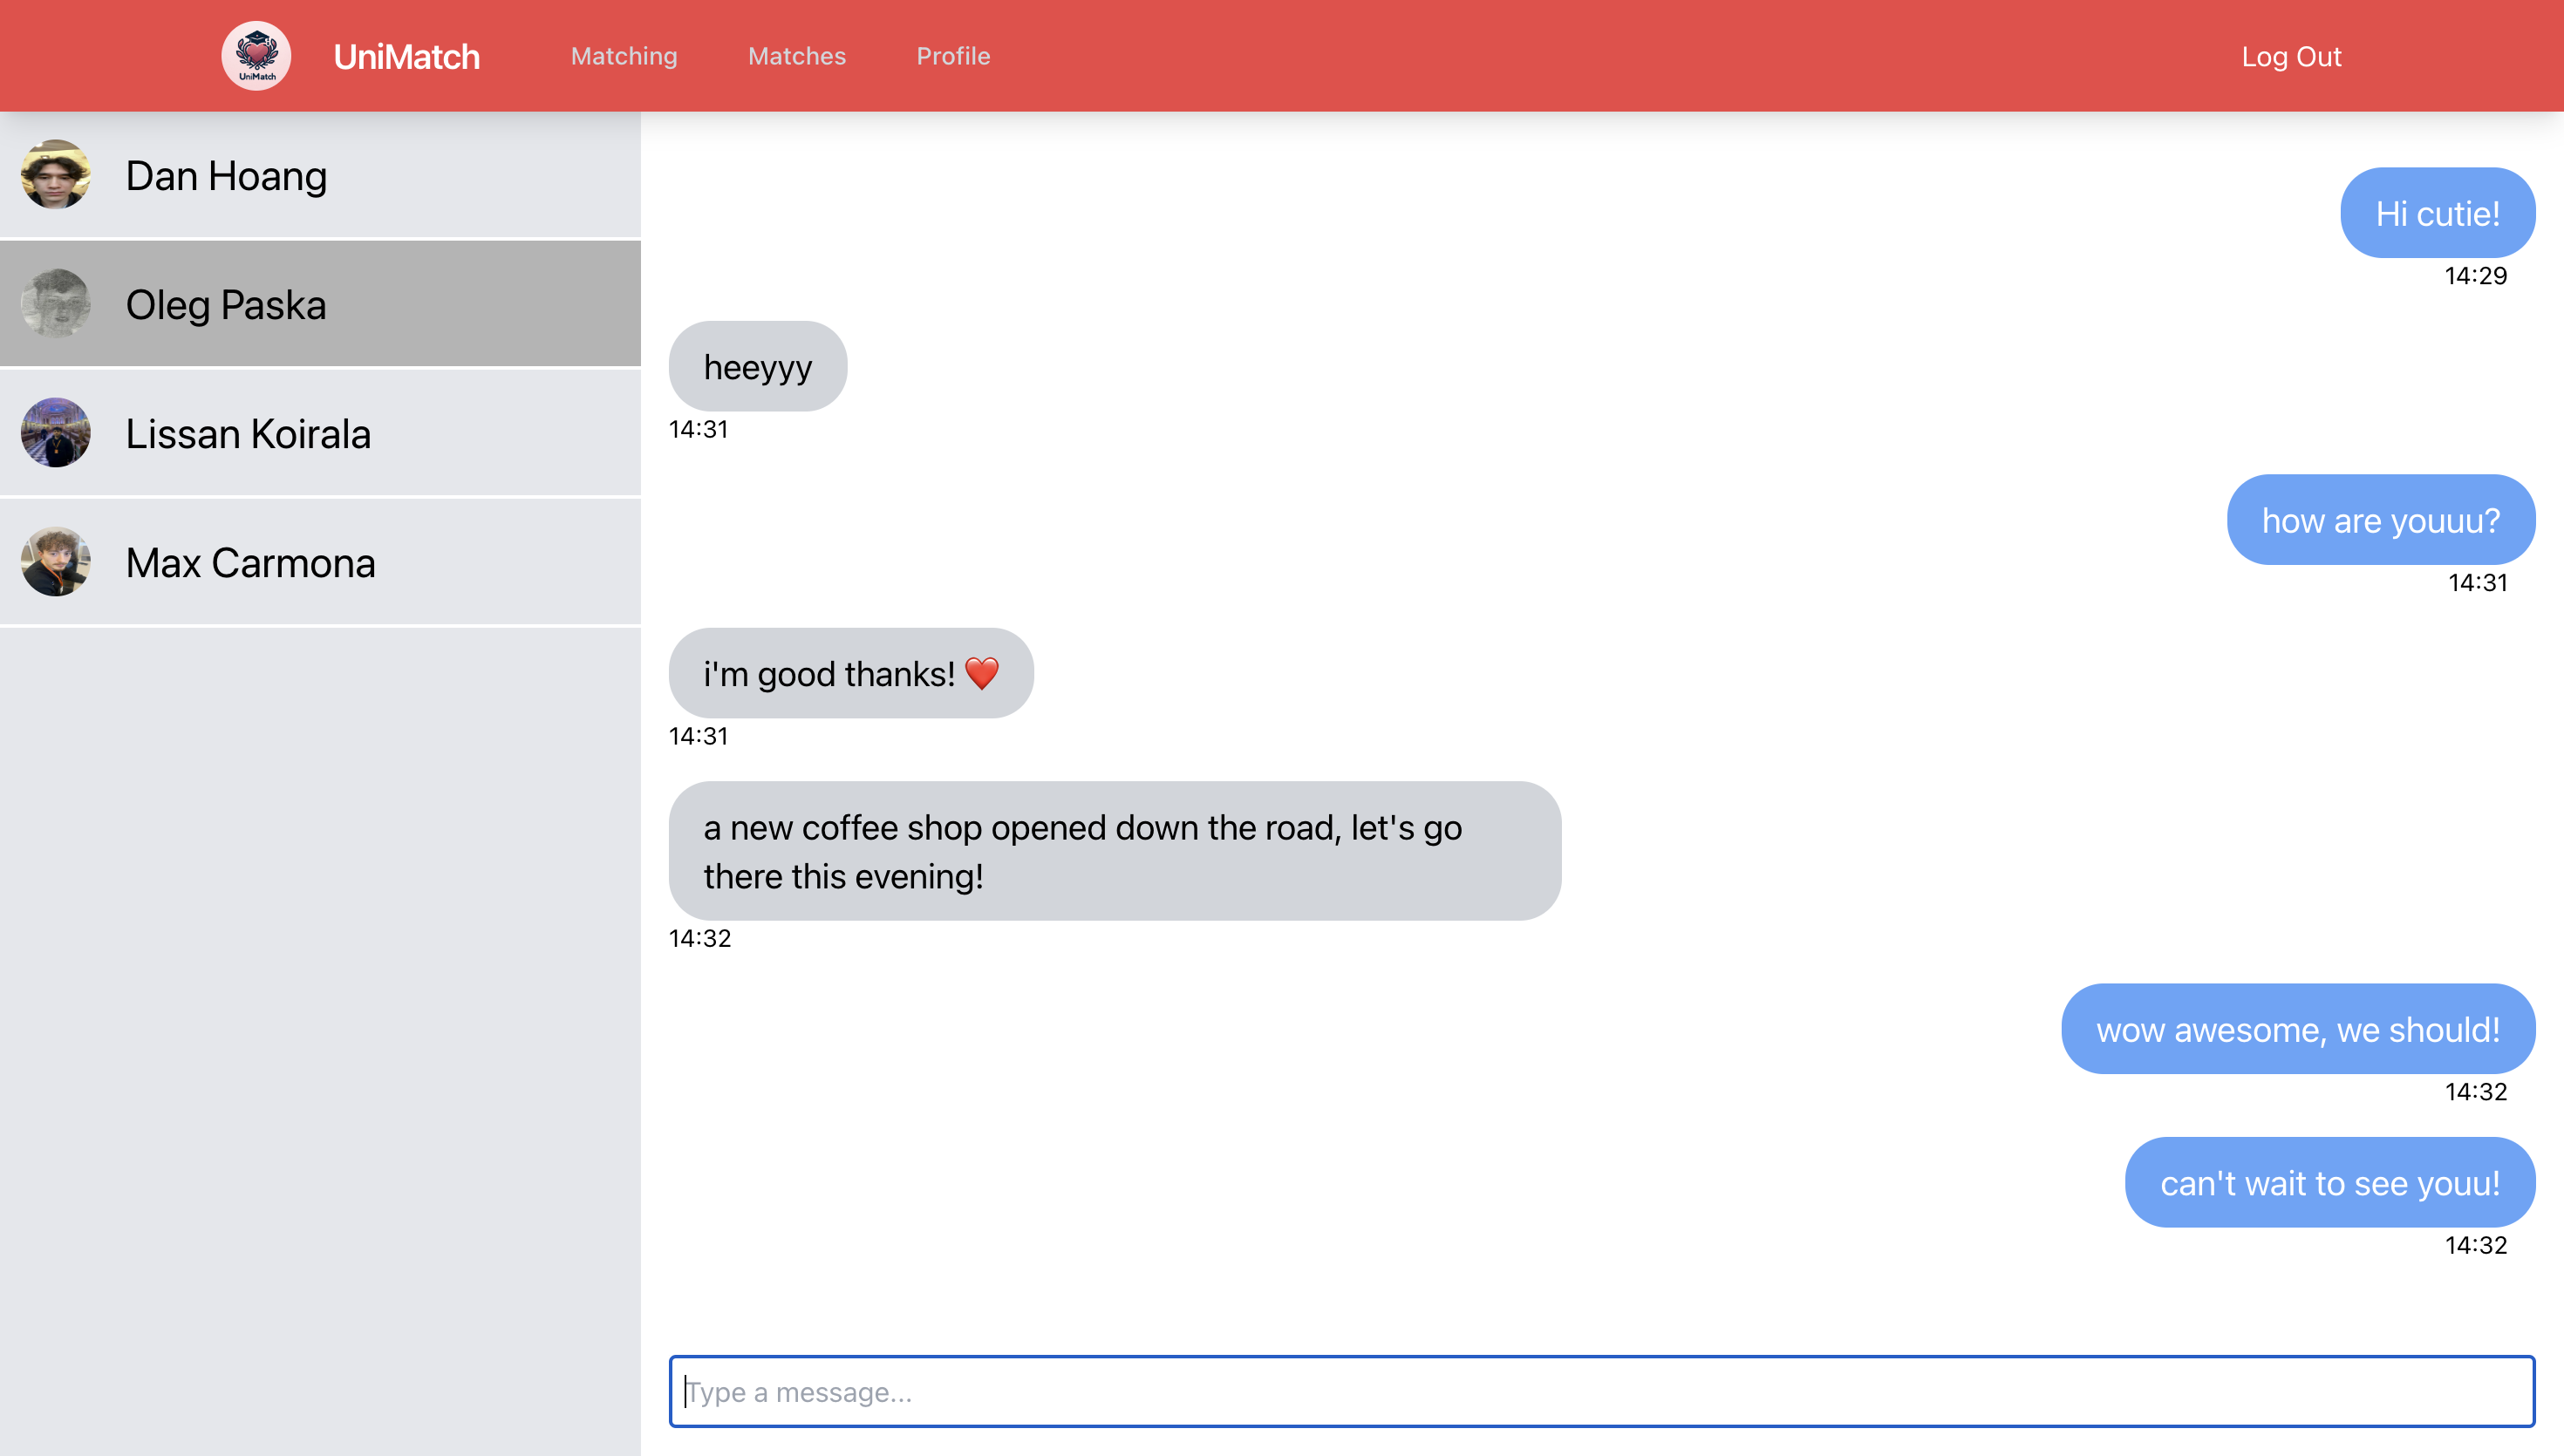Image resolution: width=2564 pixels, height=1456 pixels.
Task: Click the coffee shop message bubble
Action: point(1114,851)
